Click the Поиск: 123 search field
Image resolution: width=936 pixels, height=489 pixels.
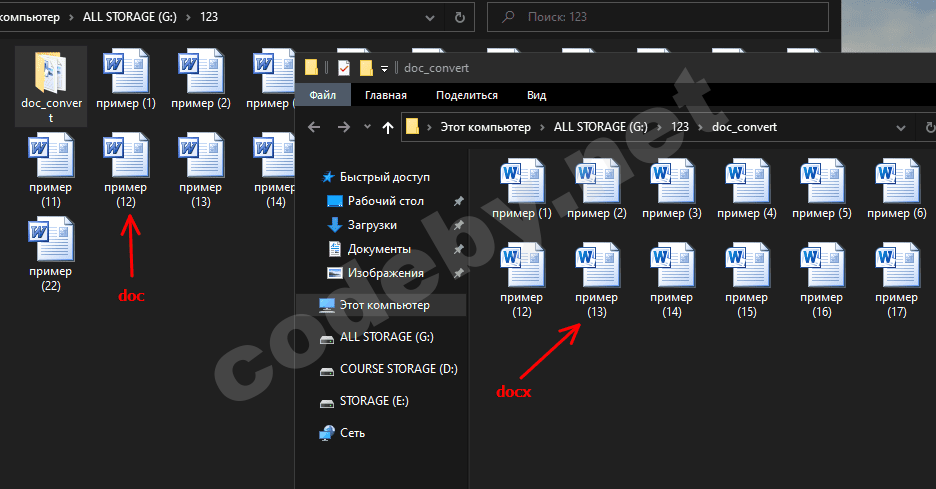point(658,17)
